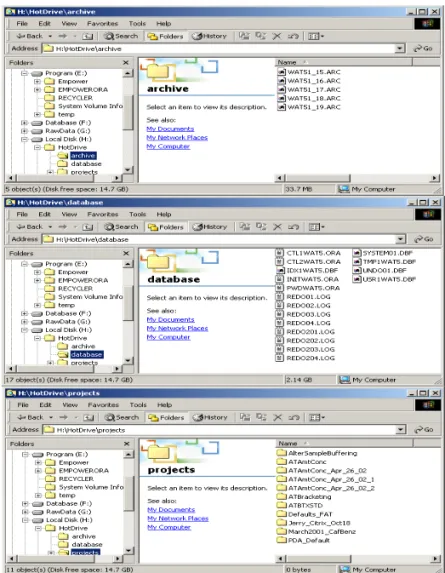Screen dimensions: 445x573
Task: Select database folder in archive window tree
Action: pos(86,164)
